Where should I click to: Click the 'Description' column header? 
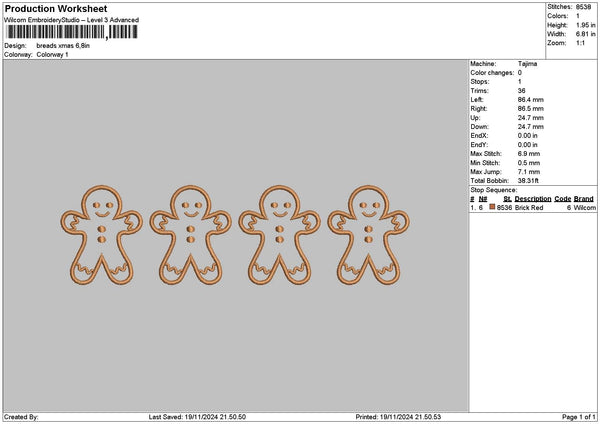click(x=533, y=199)
